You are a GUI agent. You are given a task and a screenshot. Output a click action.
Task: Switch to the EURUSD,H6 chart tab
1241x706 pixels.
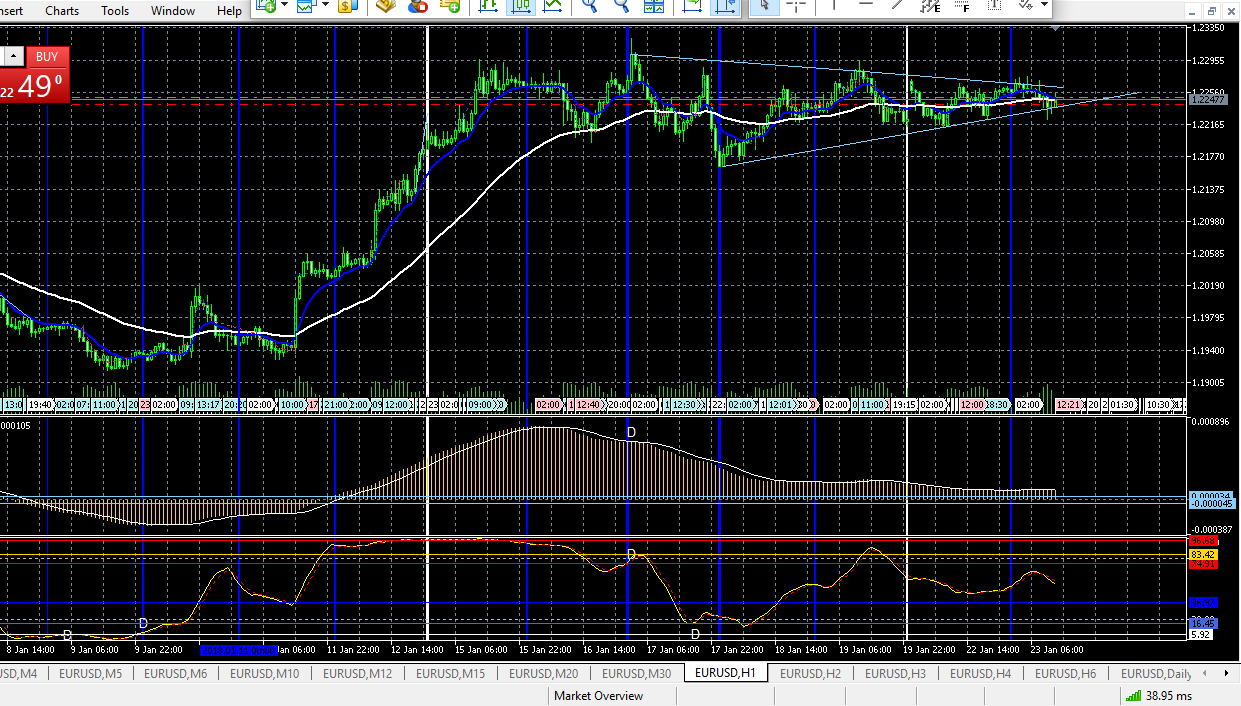[1066, 674]
